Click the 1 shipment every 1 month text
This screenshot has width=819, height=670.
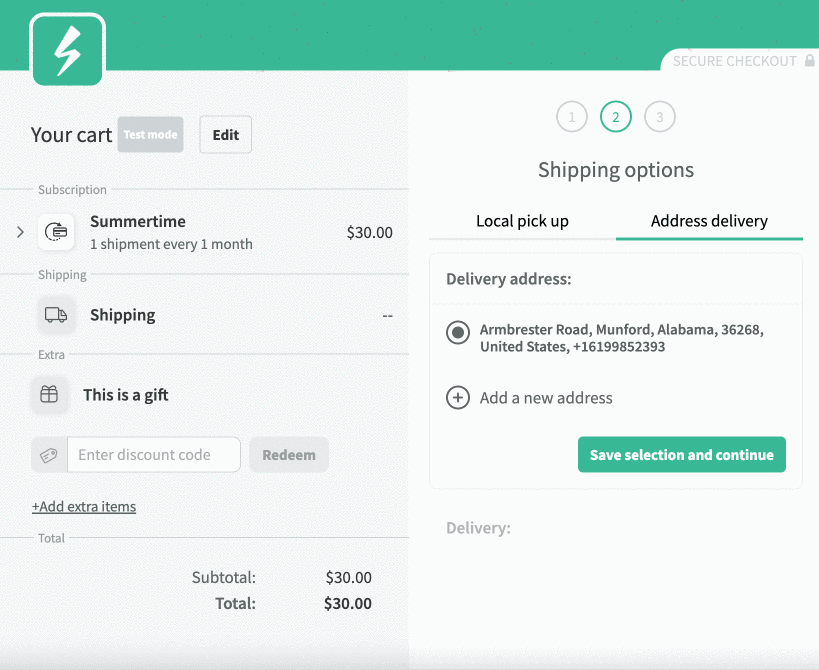pos(171,244)
